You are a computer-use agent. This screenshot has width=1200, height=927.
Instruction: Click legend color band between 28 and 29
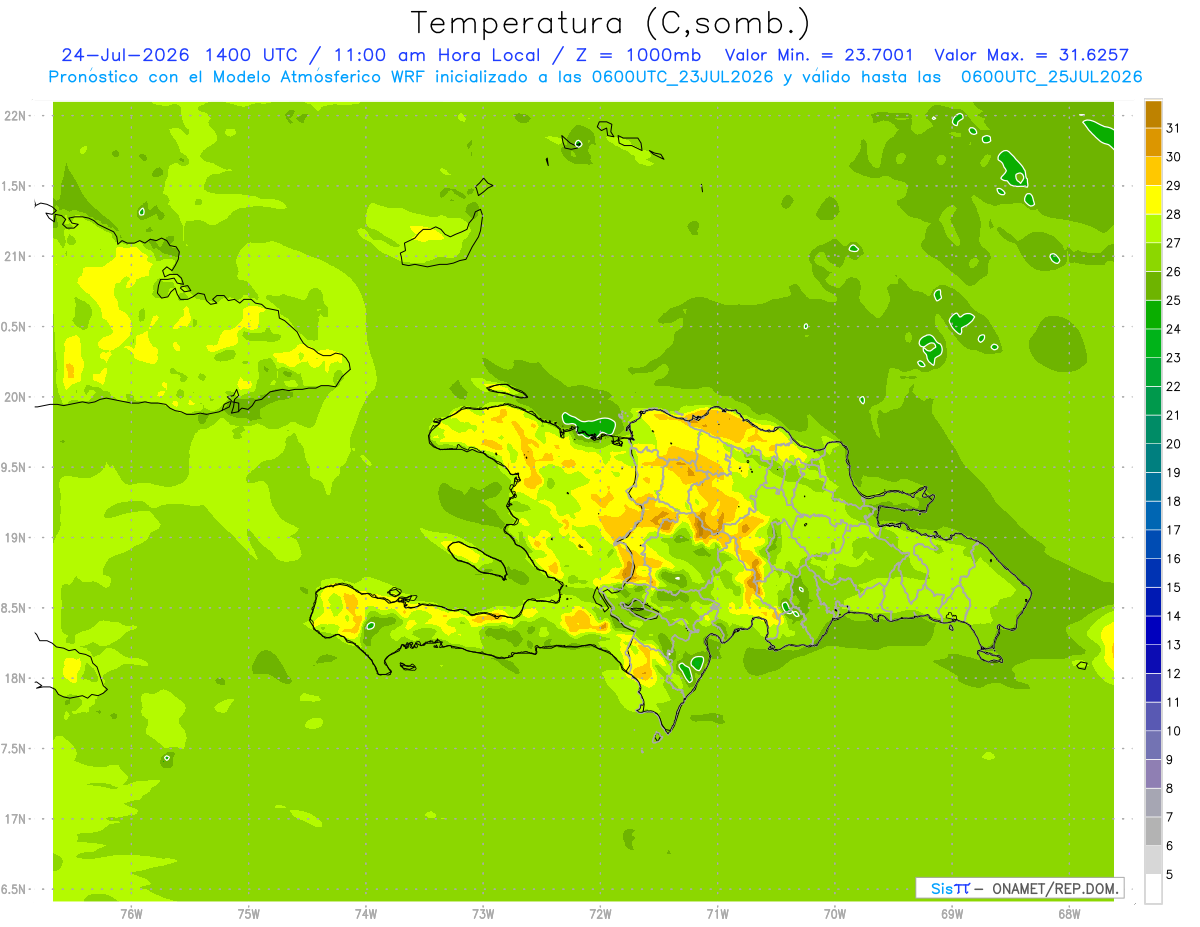[x=1153, y=200]
